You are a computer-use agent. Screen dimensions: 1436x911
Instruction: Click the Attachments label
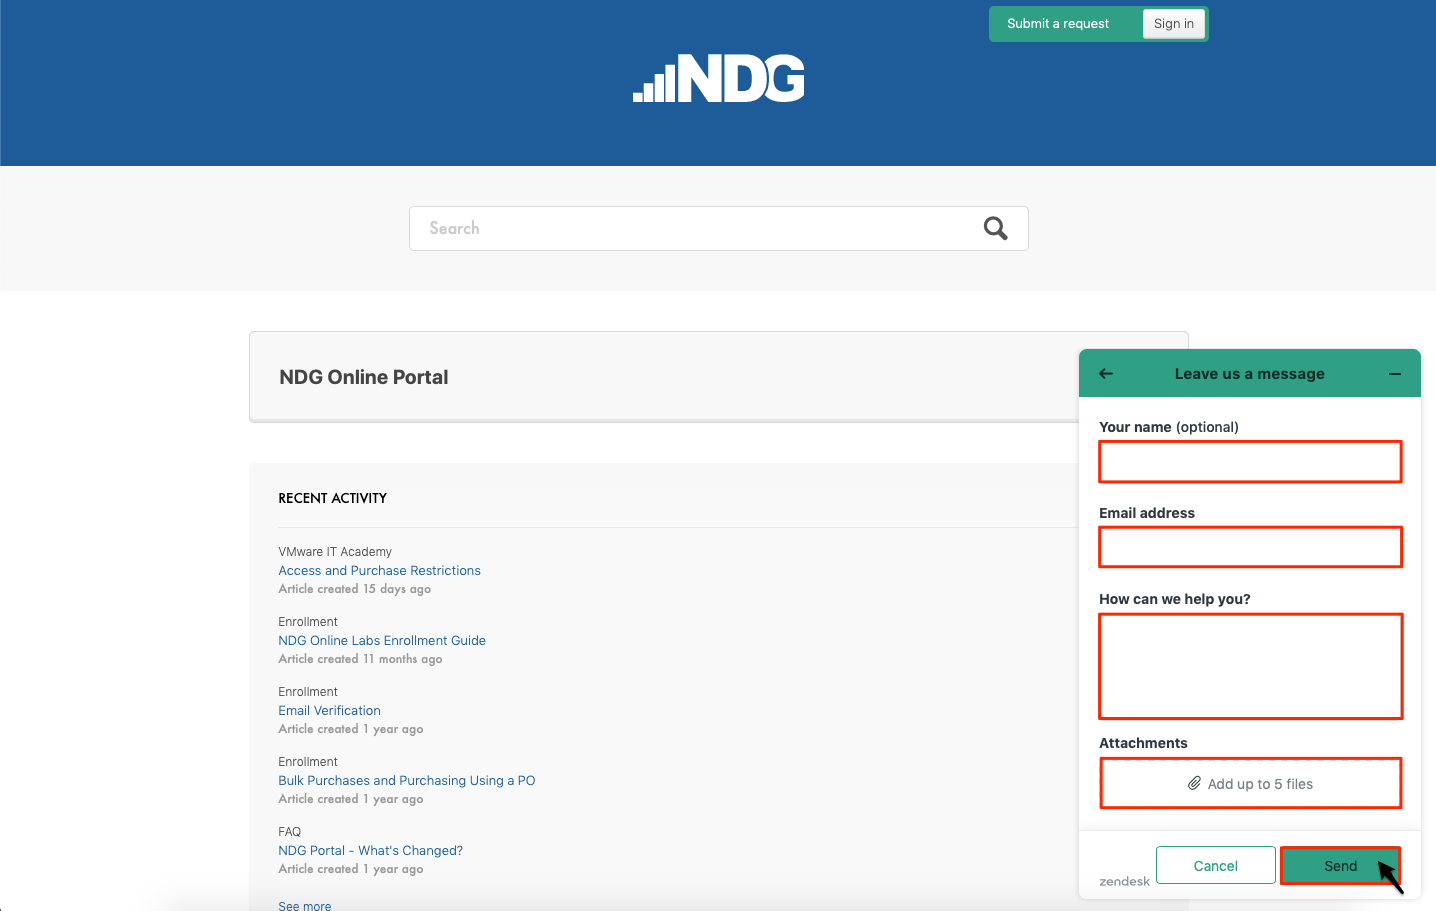1143,743
